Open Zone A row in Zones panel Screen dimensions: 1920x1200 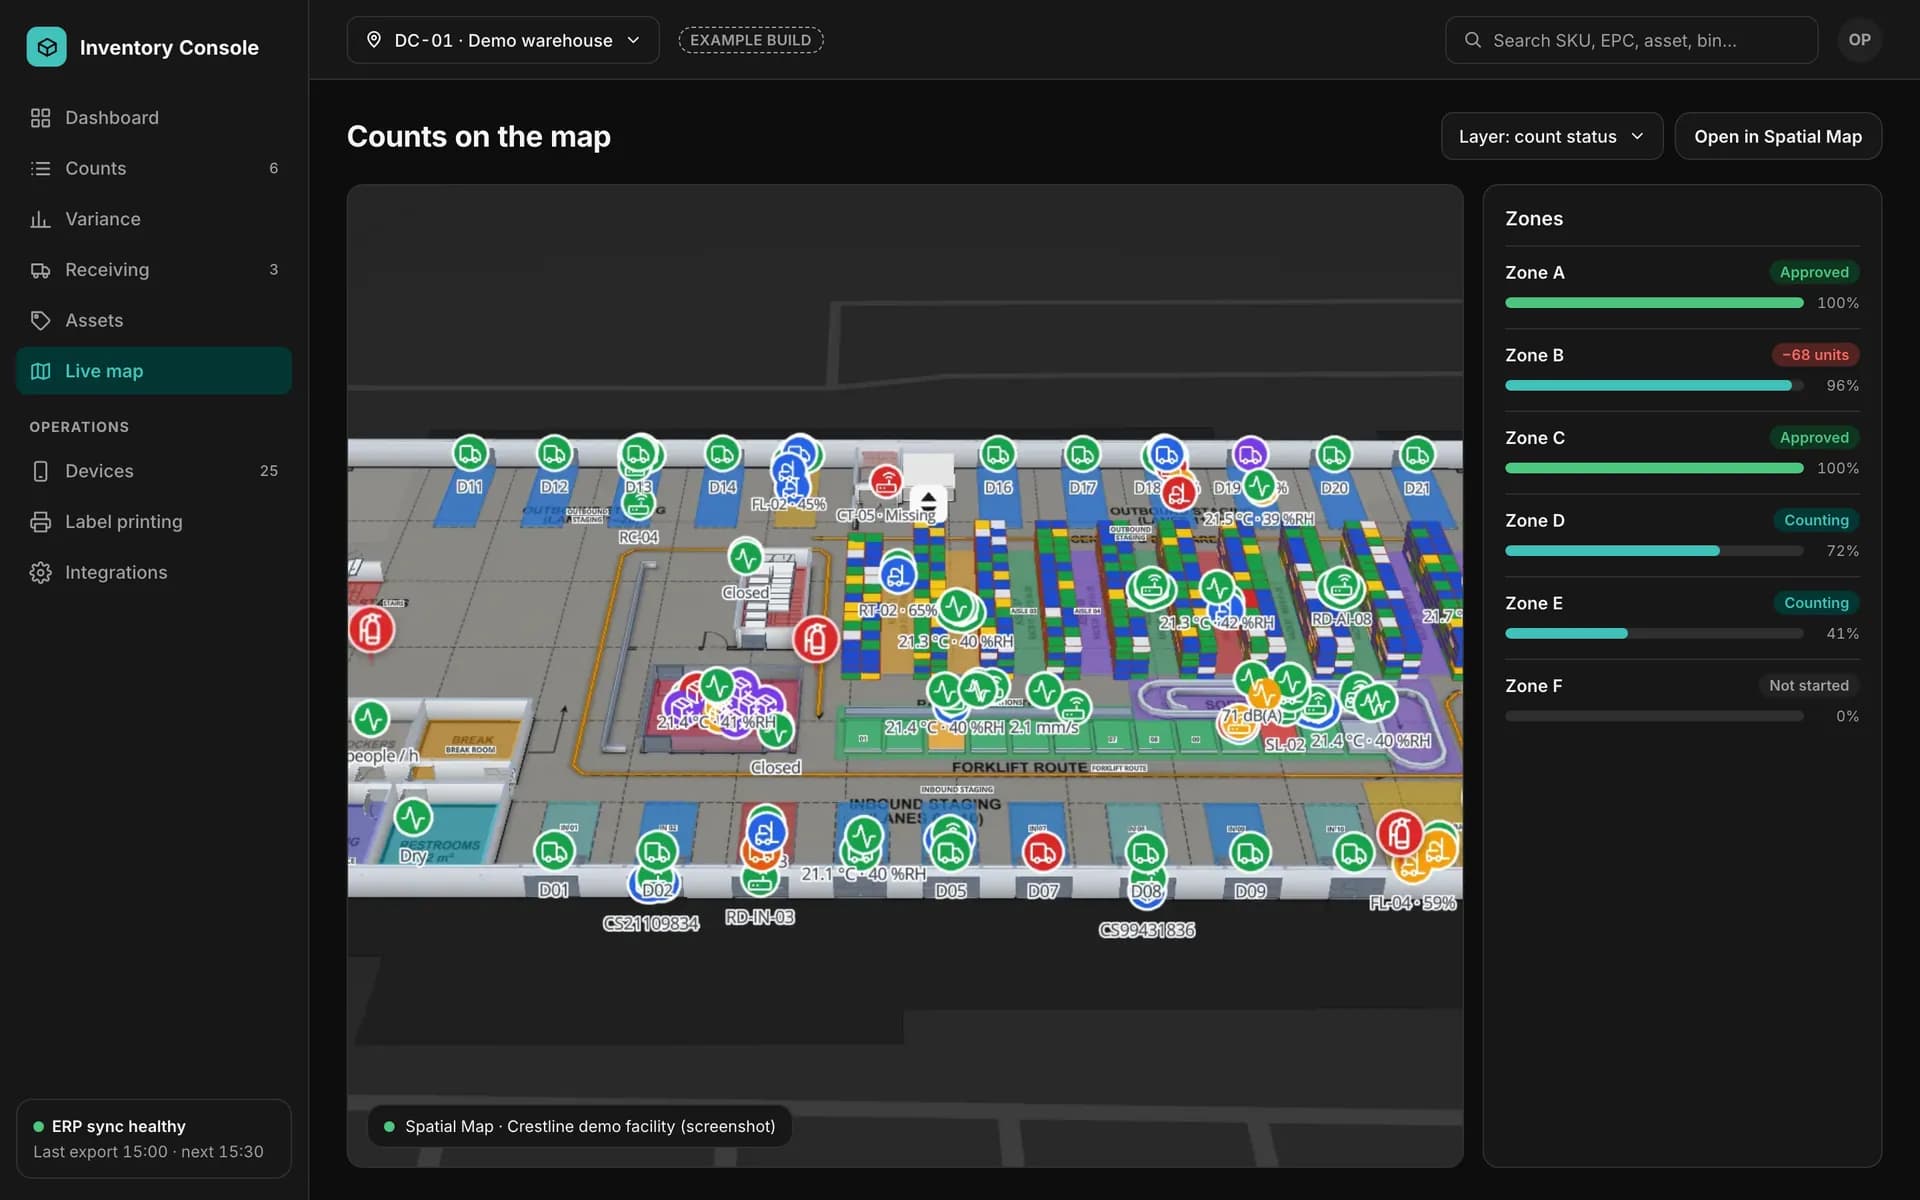(x=1682, y=287)
